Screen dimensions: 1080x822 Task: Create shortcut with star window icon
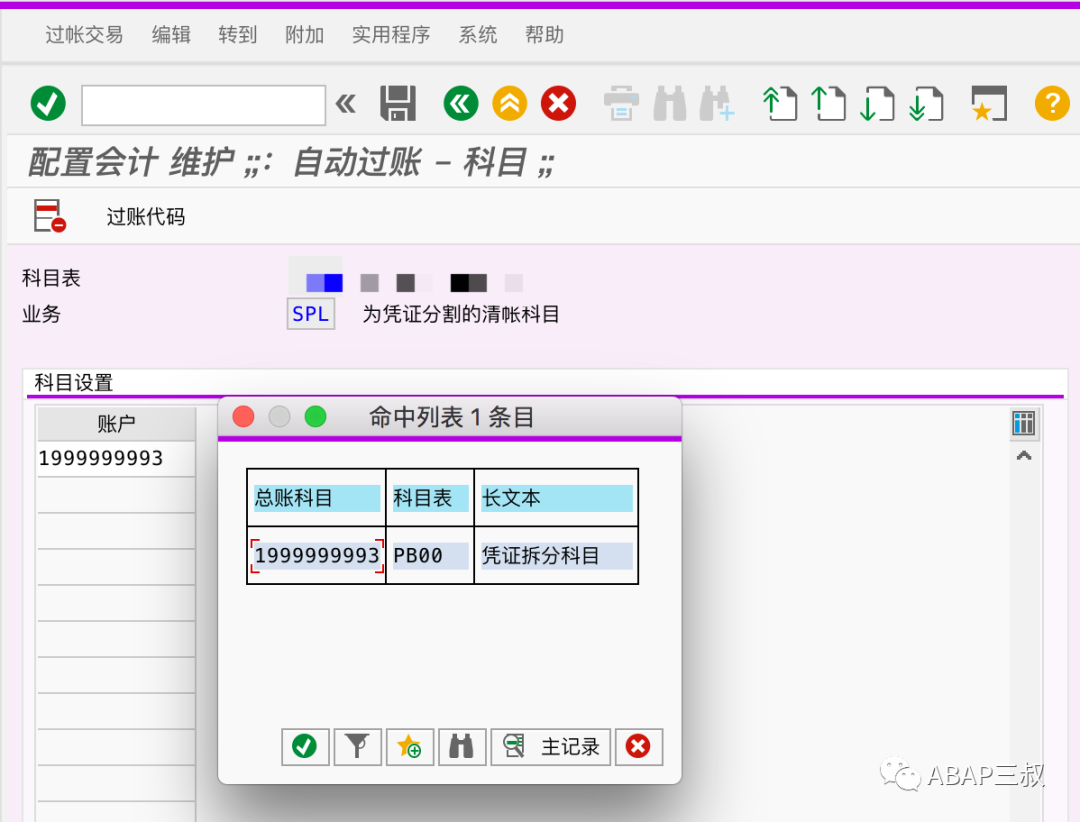(989, 104)
